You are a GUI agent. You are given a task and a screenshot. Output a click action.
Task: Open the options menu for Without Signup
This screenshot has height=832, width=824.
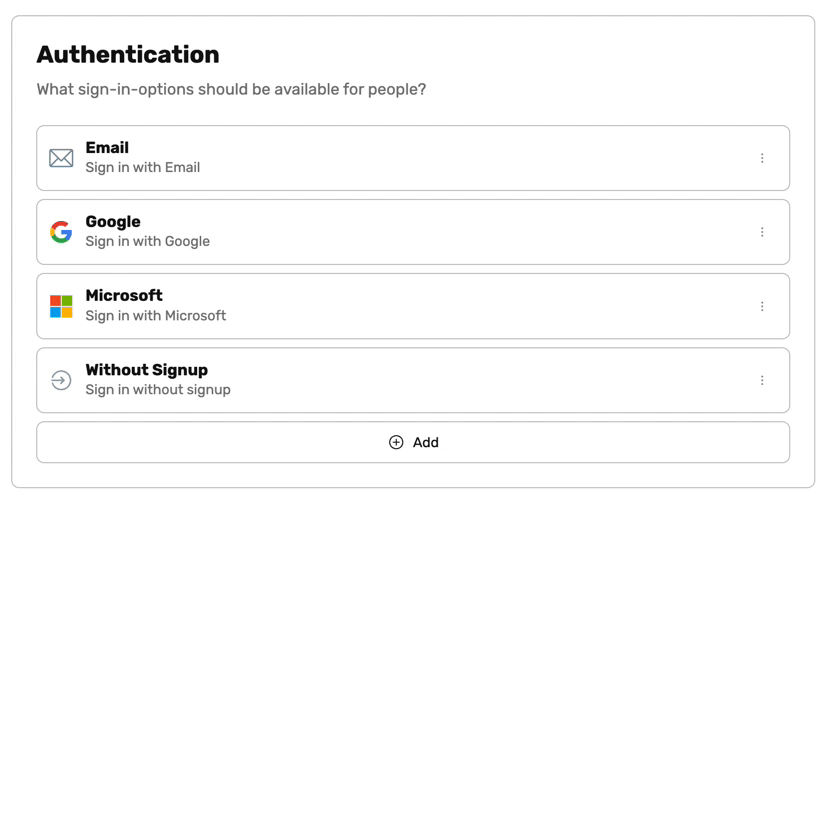click(762, 380)
